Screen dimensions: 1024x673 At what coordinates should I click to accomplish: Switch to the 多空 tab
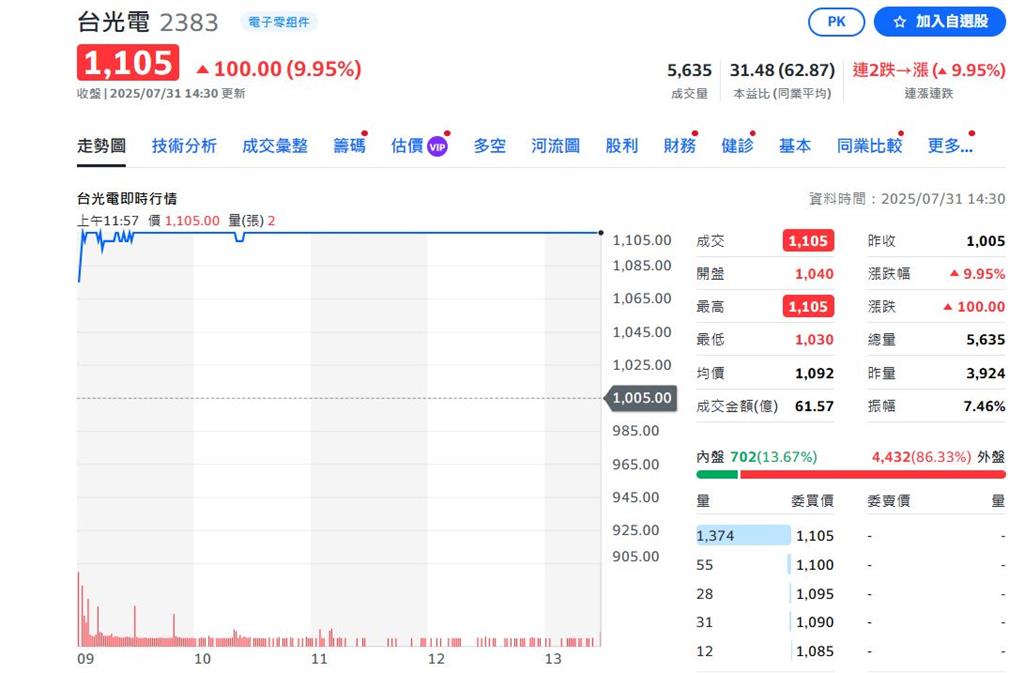(490, 146)
